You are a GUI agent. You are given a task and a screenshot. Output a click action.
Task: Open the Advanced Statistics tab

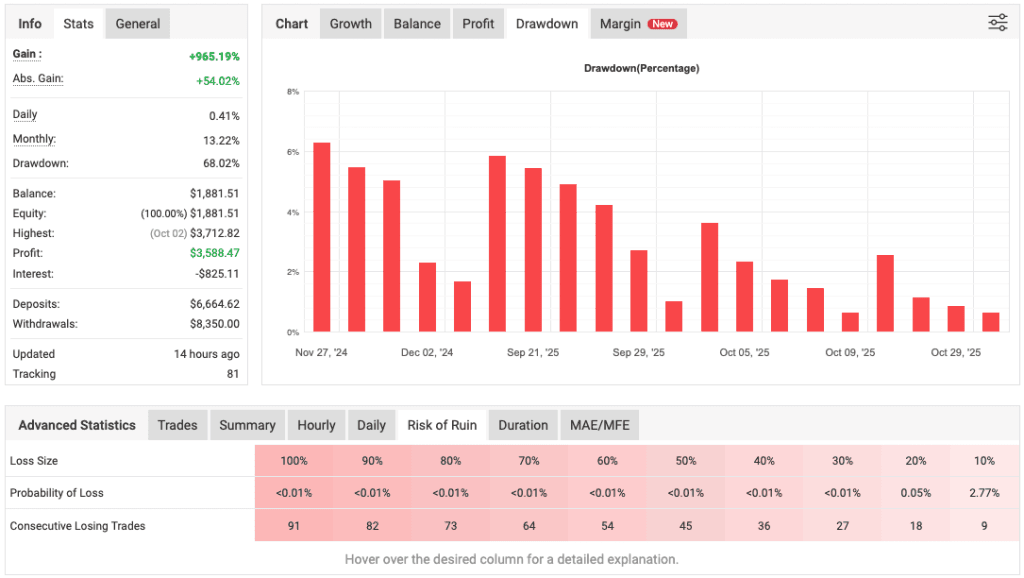pyautogui.click(x=77, y=425)
